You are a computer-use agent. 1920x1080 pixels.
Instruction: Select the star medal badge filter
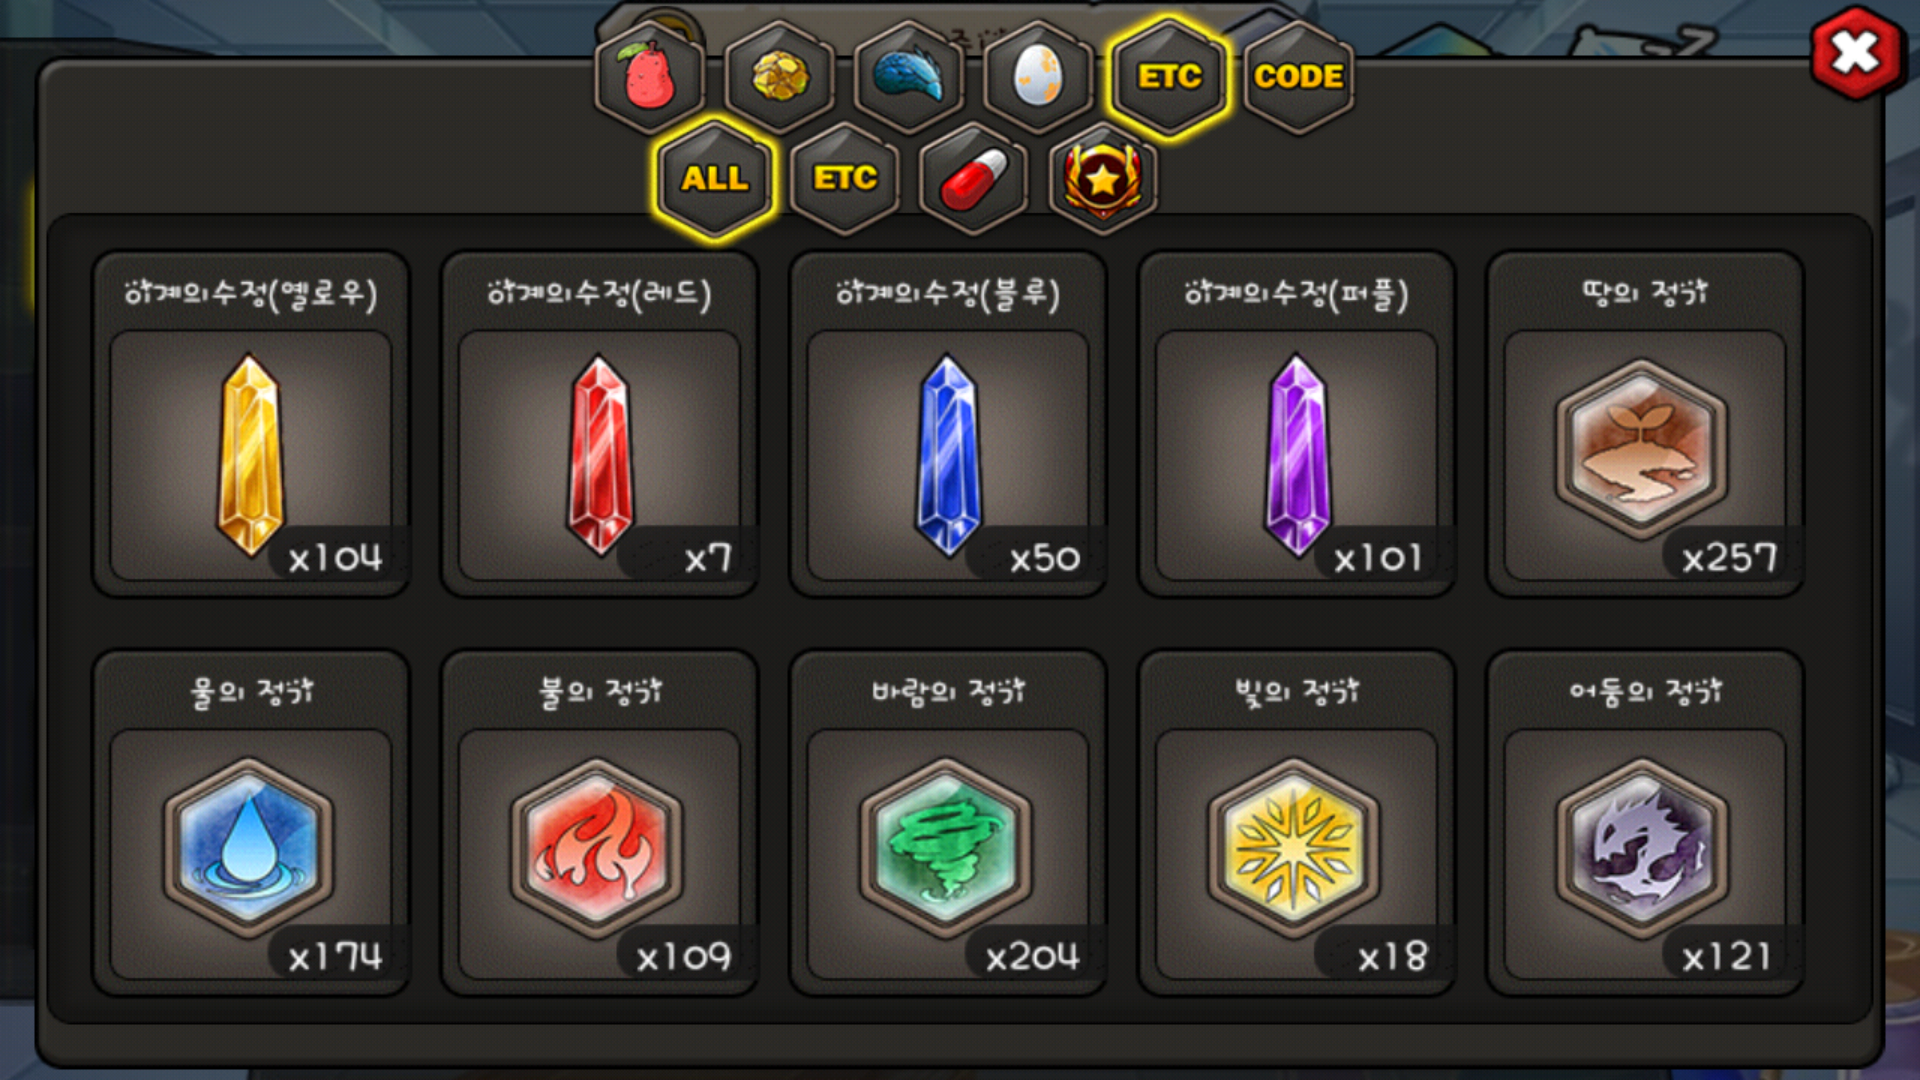click(1103, 179)
